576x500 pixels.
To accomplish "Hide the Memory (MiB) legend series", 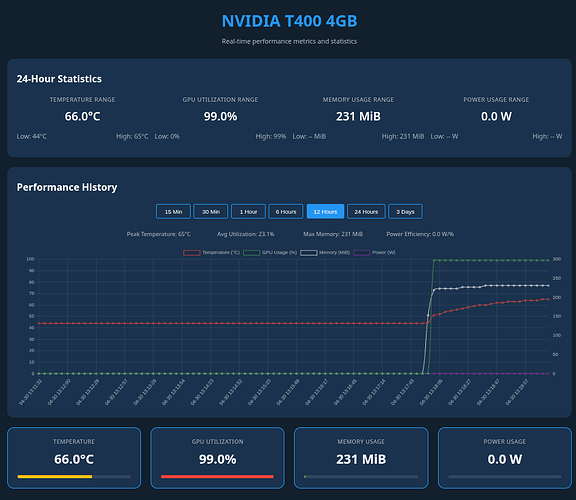I will point(325,252).
